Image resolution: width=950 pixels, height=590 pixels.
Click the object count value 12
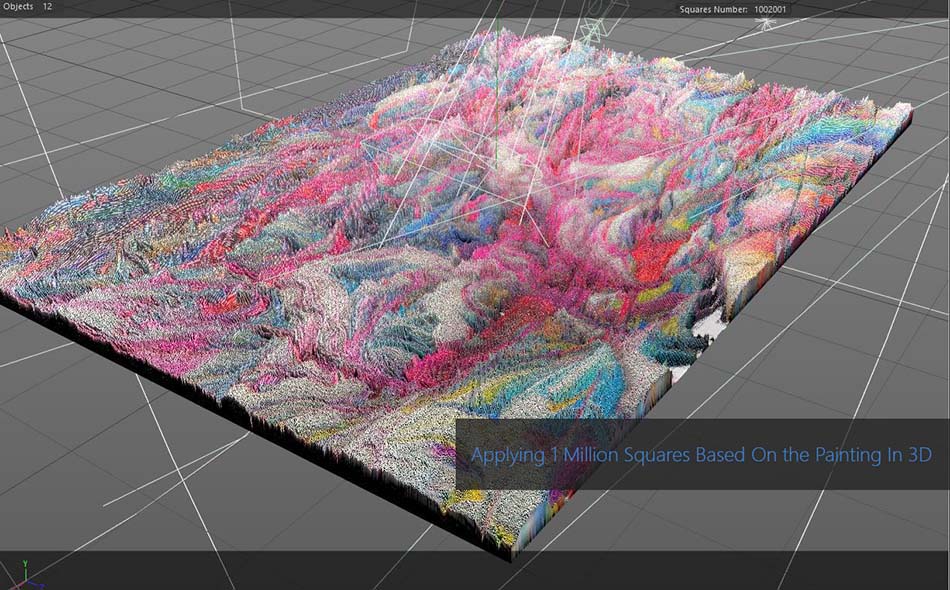pos(47,7)
